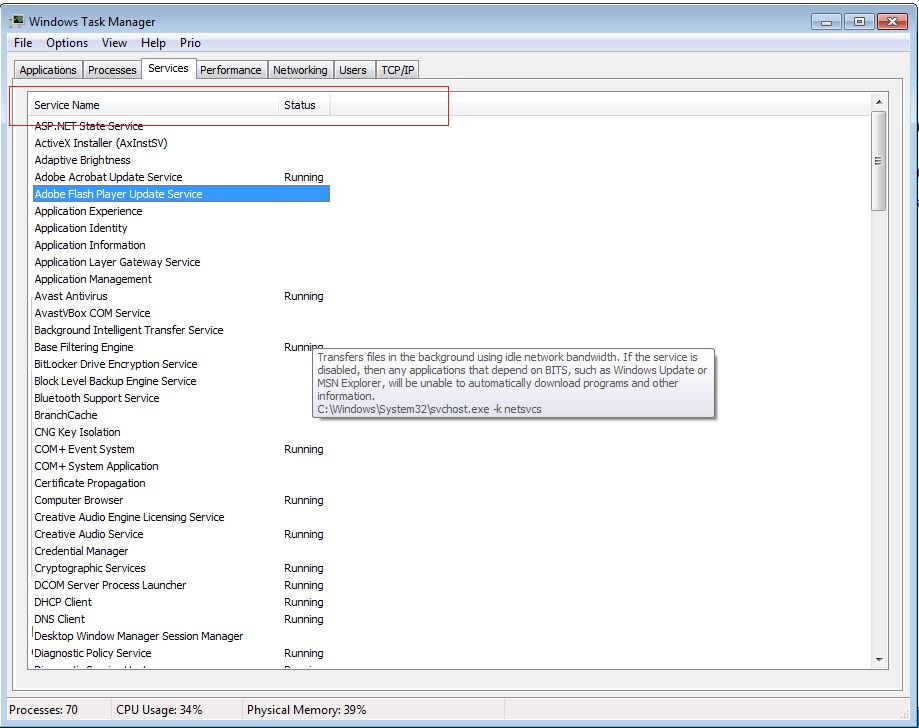Select Application Information service
The height and width of the screenshot is (728, 919).
tap(181, 245)
